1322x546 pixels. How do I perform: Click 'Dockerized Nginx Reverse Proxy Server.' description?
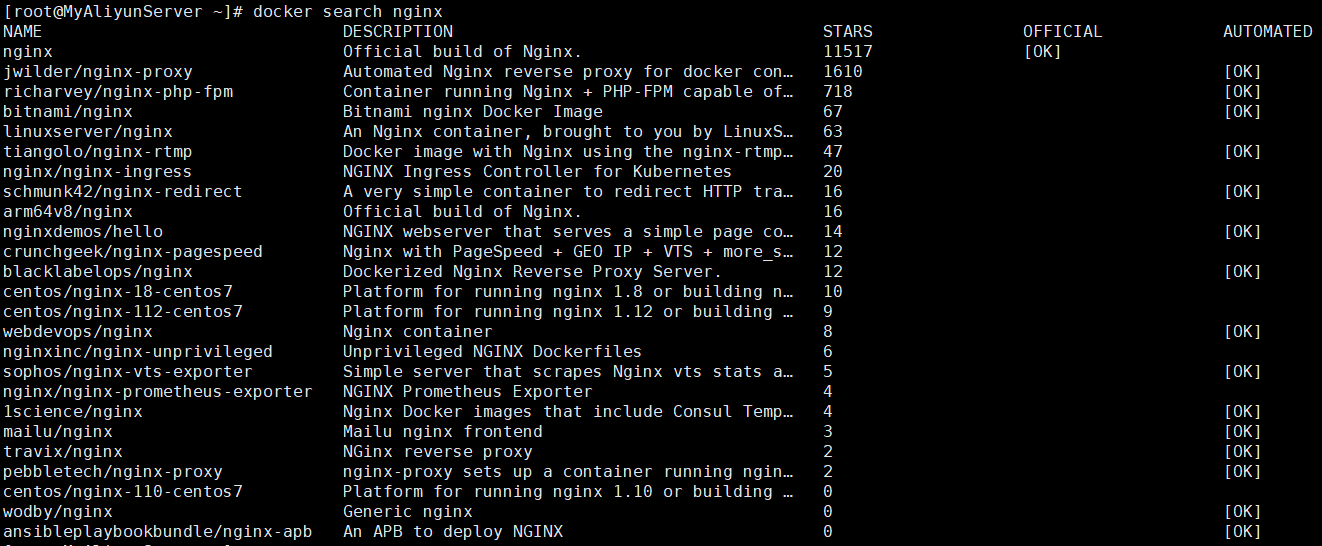[x=533, y=271]
